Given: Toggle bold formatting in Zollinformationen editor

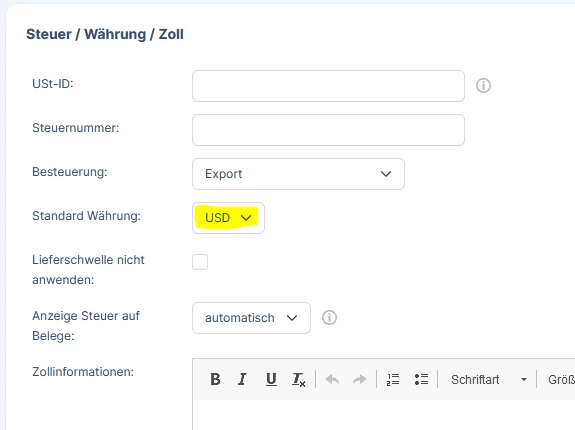Looking at the screenshot, I should click(x=215, y=379).
